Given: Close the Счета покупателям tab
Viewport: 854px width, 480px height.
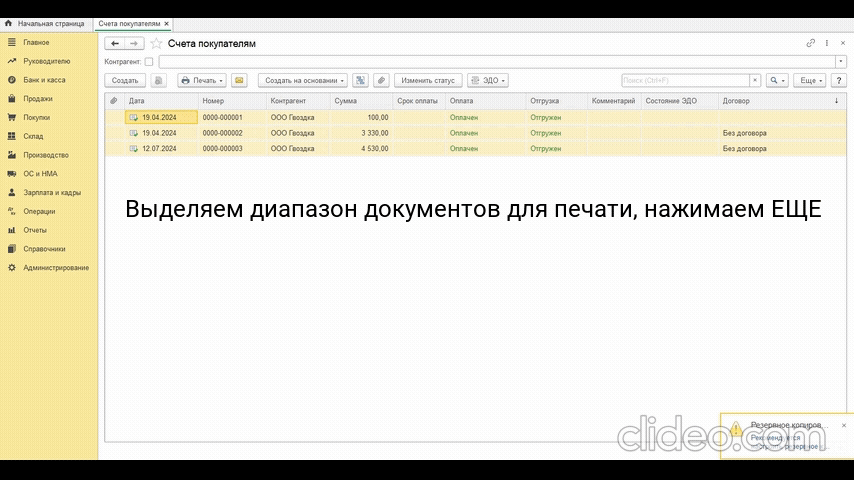Looking at the screenshot, I should [167, 23].
